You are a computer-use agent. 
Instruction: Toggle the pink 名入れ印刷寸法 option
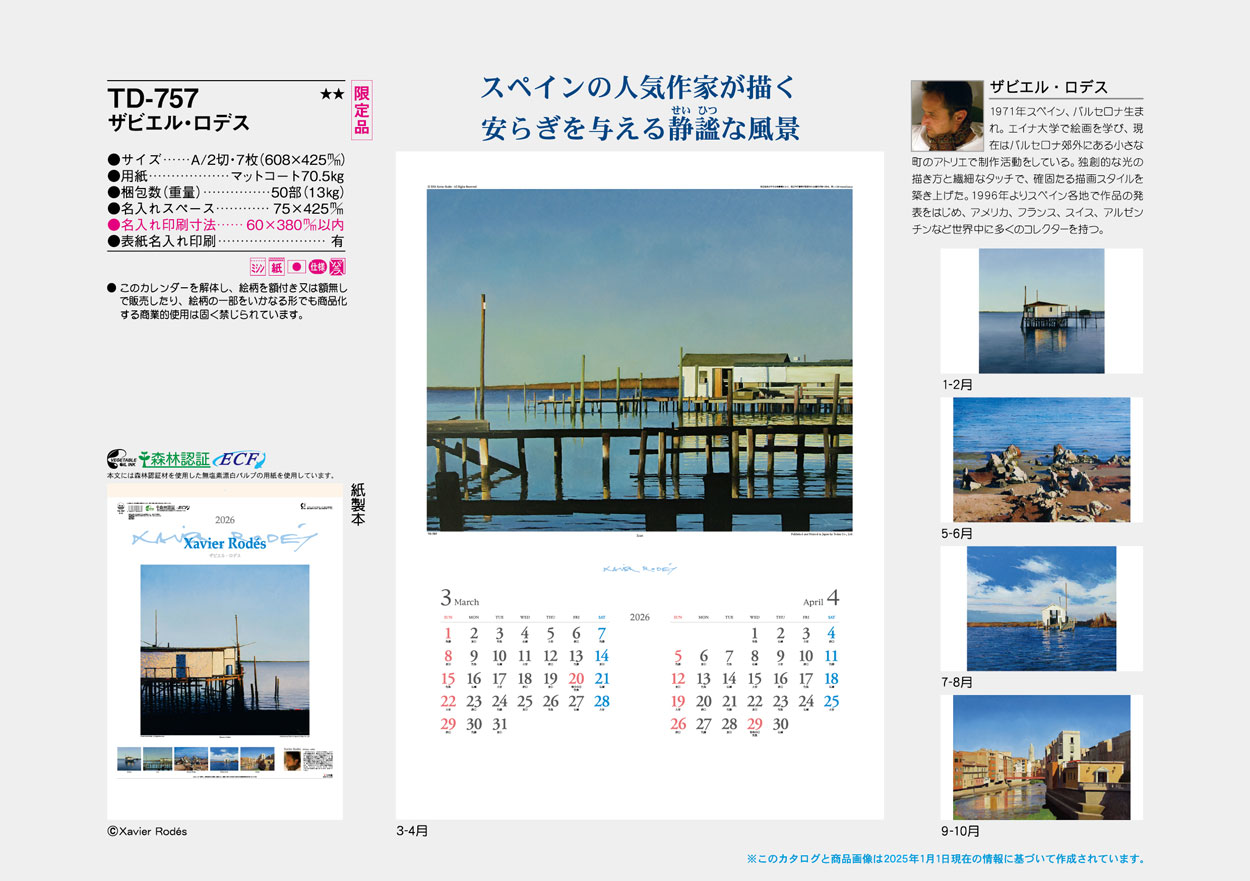220,225
